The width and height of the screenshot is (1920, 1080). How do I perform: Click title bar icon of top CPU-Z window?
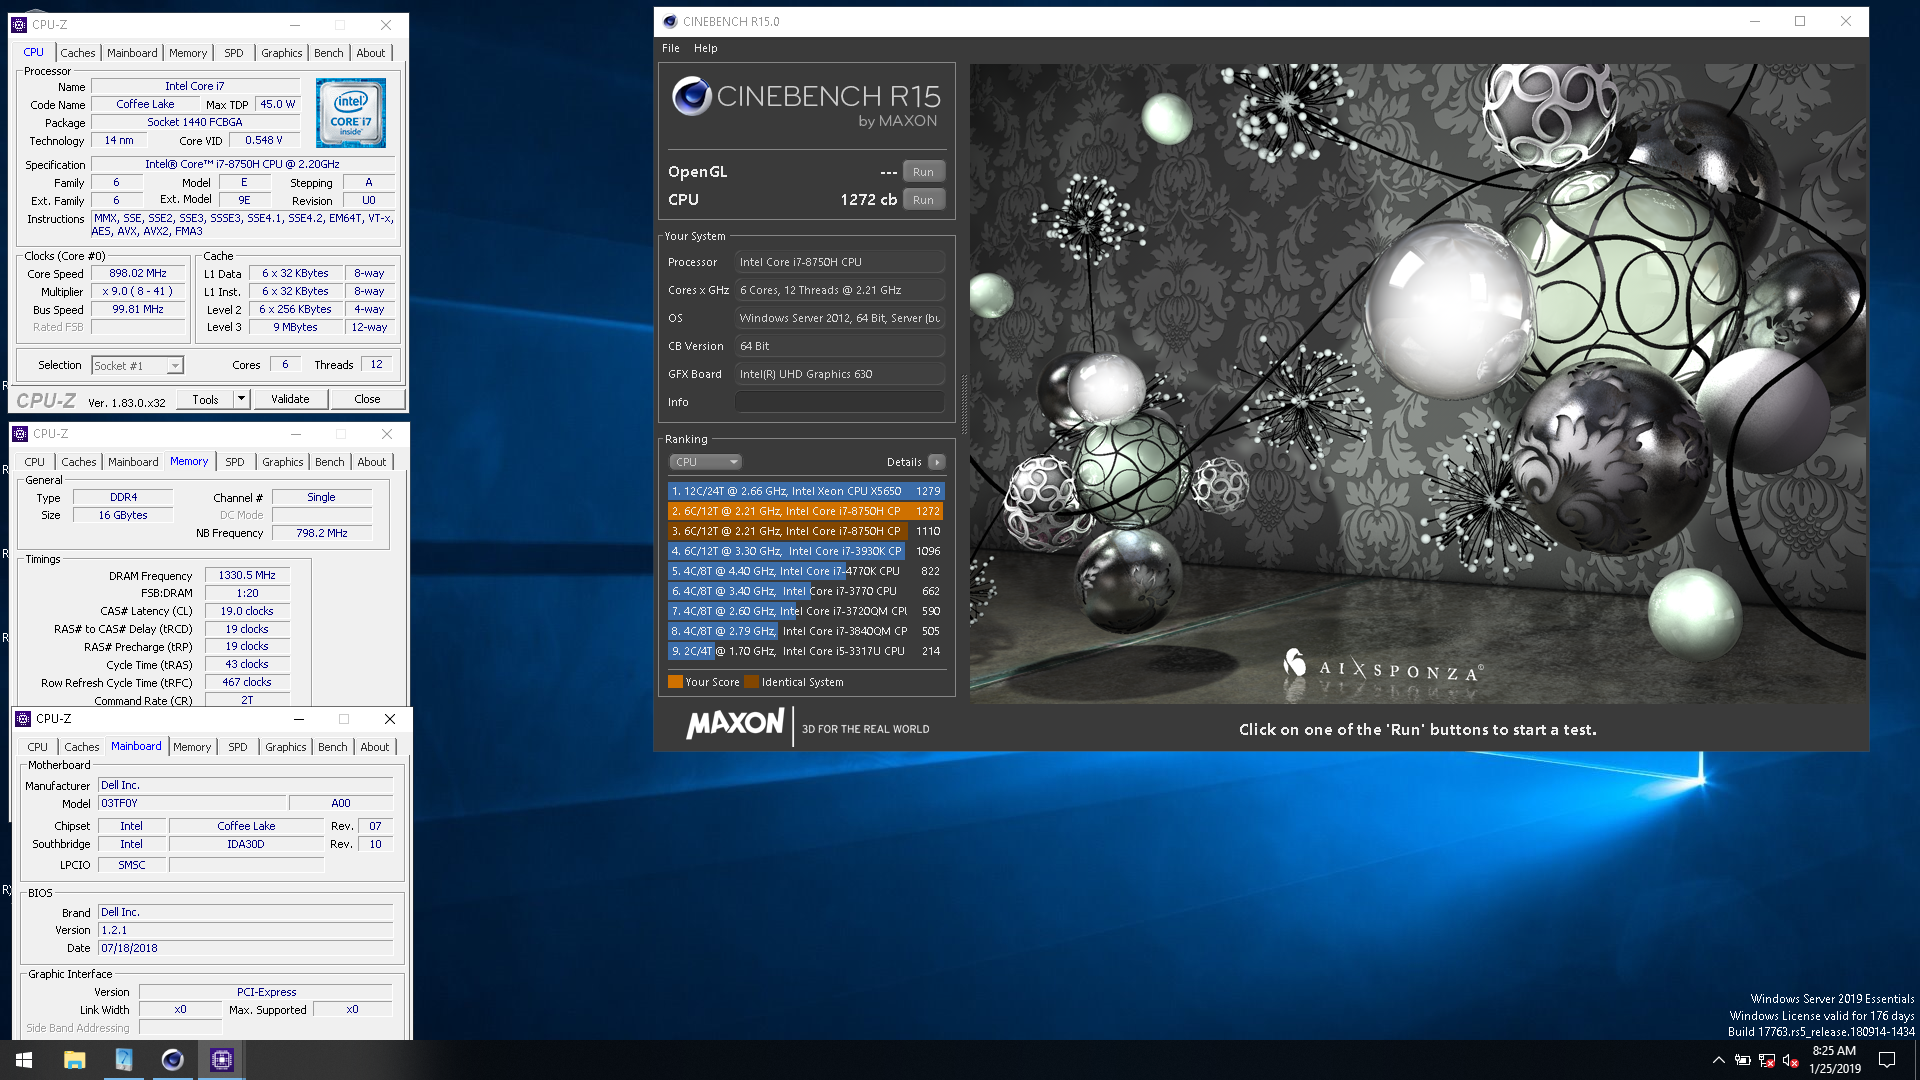(19, 24)
